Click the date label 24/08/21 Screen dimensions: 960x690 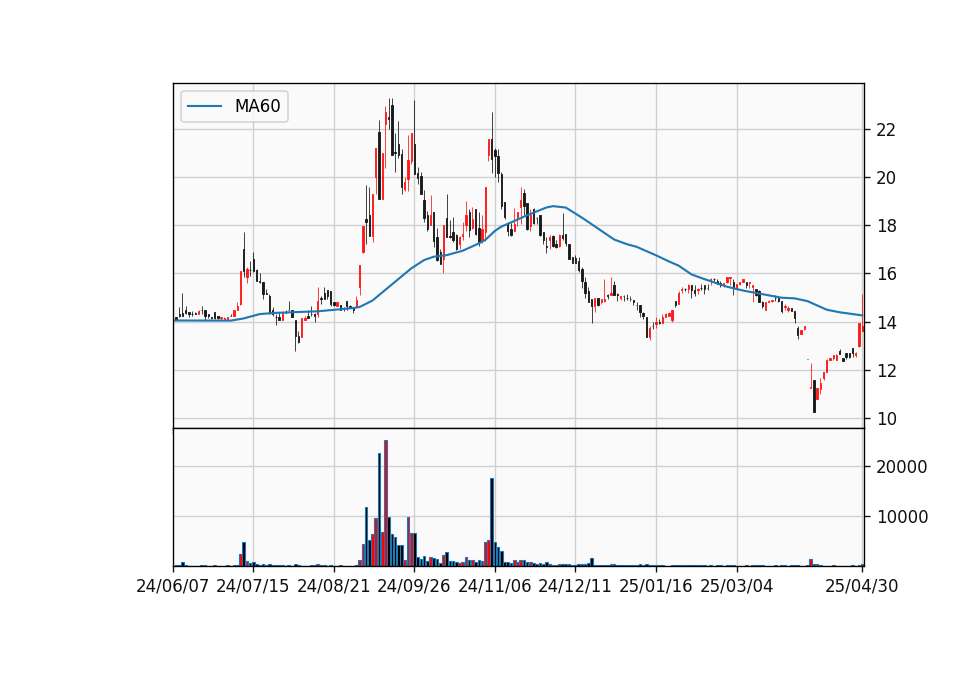coord(334,586)
